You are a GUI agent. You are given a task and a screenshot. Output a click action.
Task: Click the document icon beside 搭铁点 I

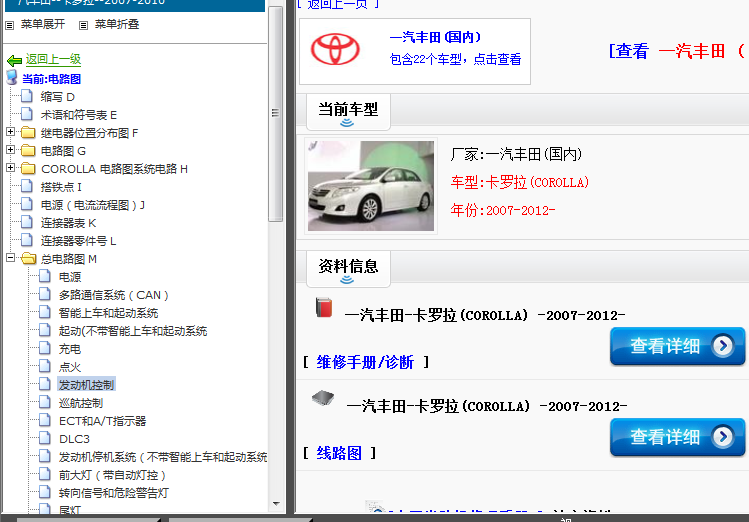(27, 186)
